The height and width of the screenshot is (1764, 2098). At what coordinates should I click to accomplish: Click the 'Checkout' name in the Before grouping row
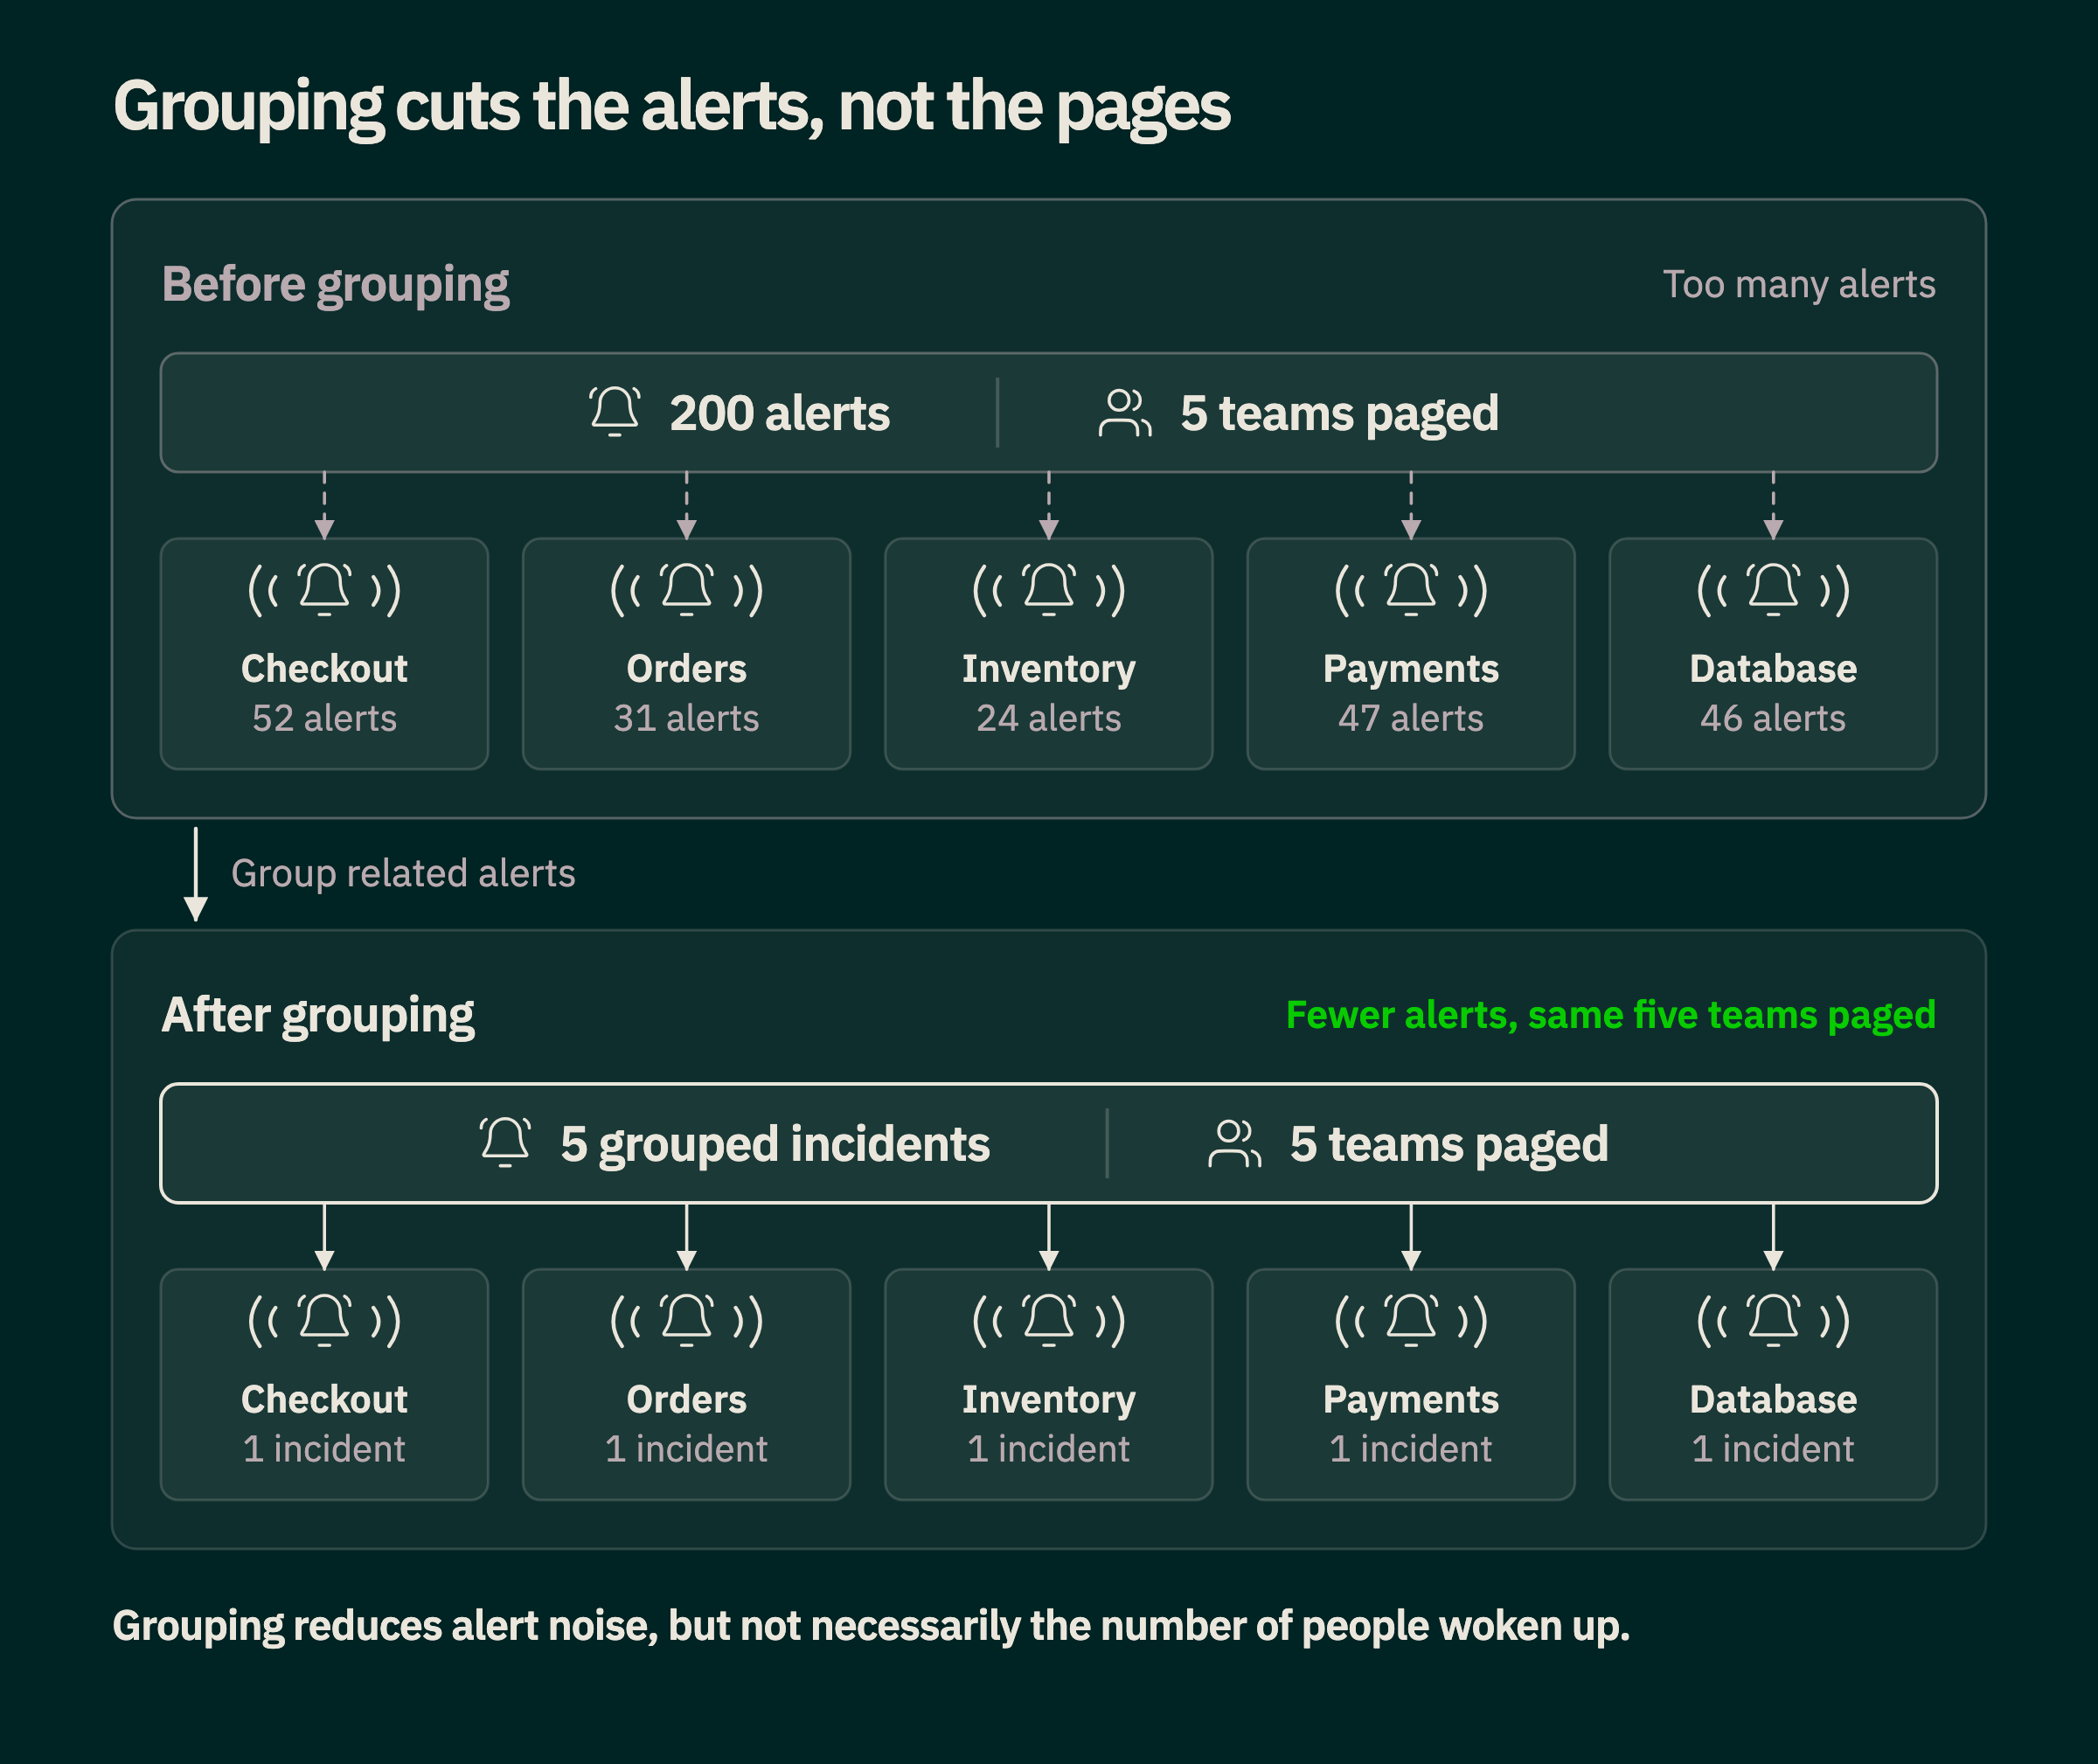[x=324, y=669]
